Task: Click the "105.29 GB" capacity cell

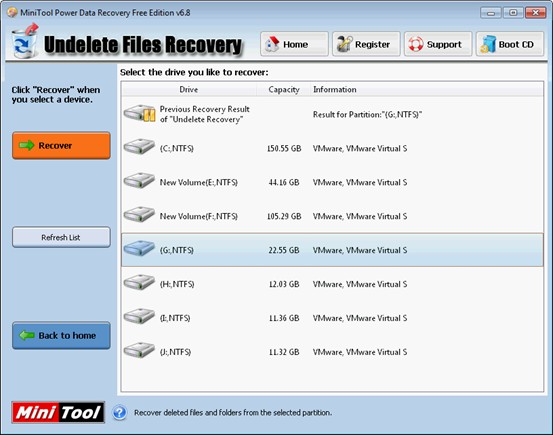Action: click(x=284, y=216)
